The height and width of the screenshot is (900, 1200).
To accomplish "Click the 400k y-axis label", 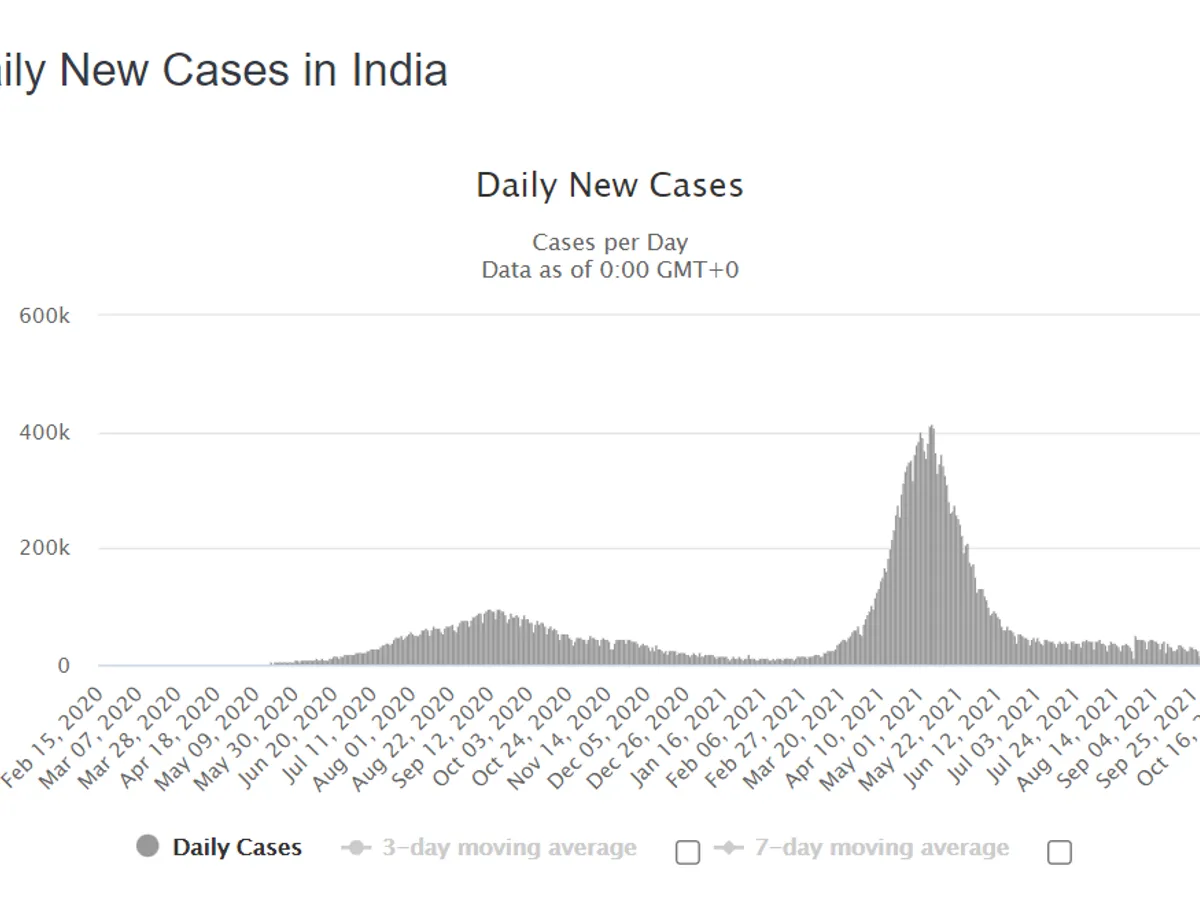I will [x=44, y=433].
